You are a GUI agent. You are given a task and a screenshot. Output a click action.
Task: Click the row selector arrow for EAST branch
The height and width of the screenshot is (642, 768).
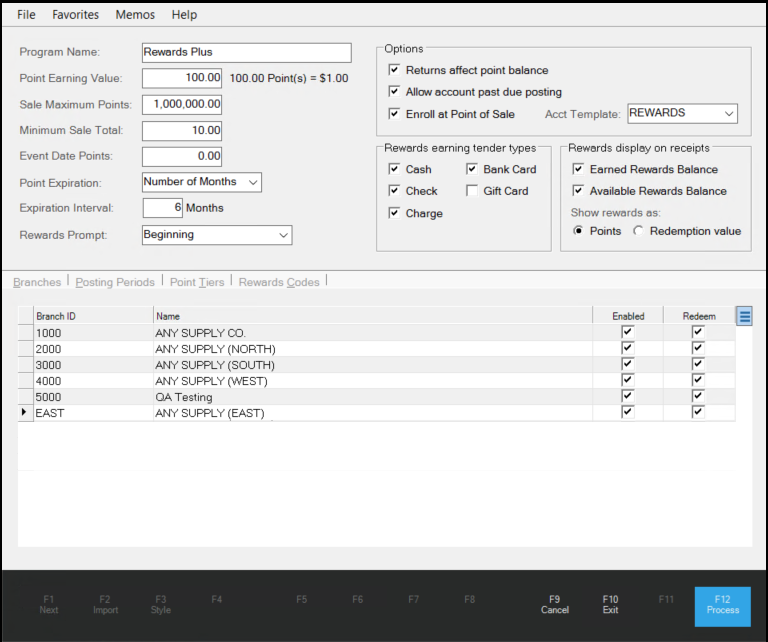tap(24, 413)
